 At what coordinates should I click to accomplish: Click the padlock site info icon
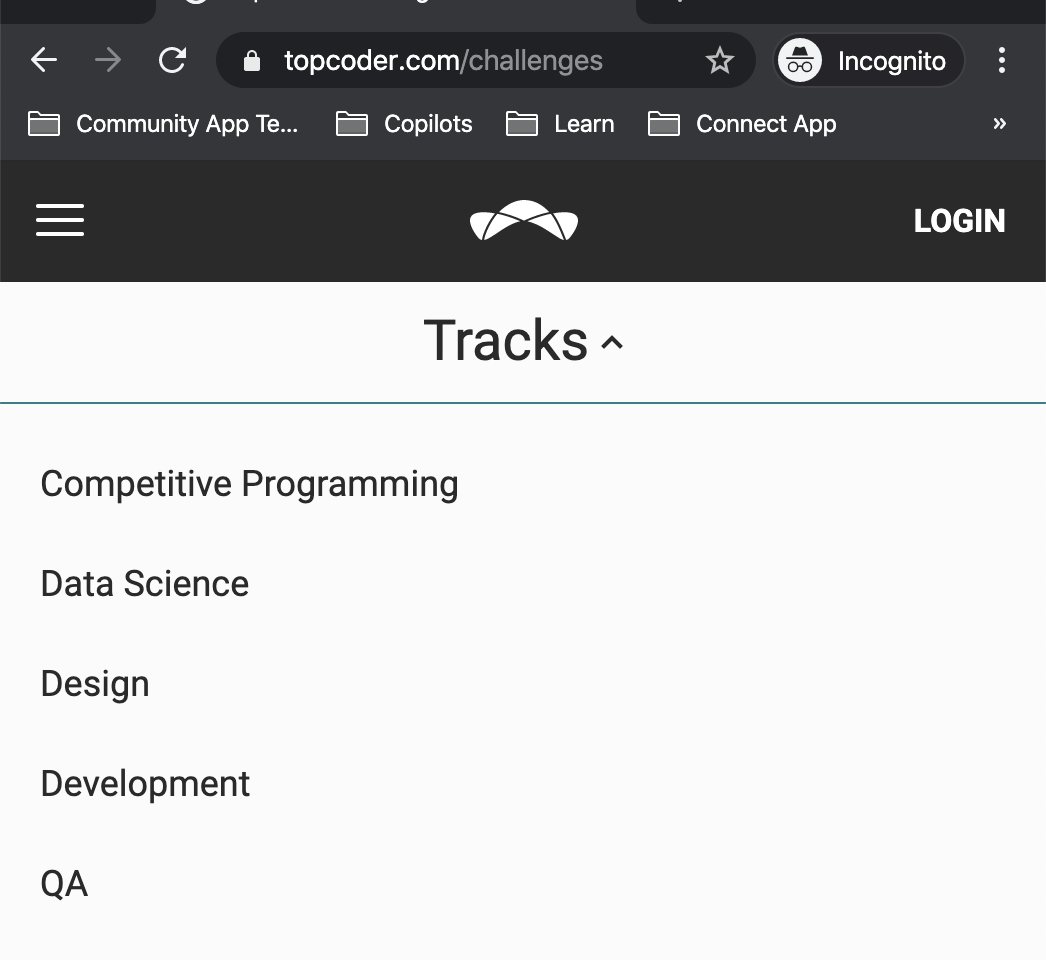click(x=251, y=61)
